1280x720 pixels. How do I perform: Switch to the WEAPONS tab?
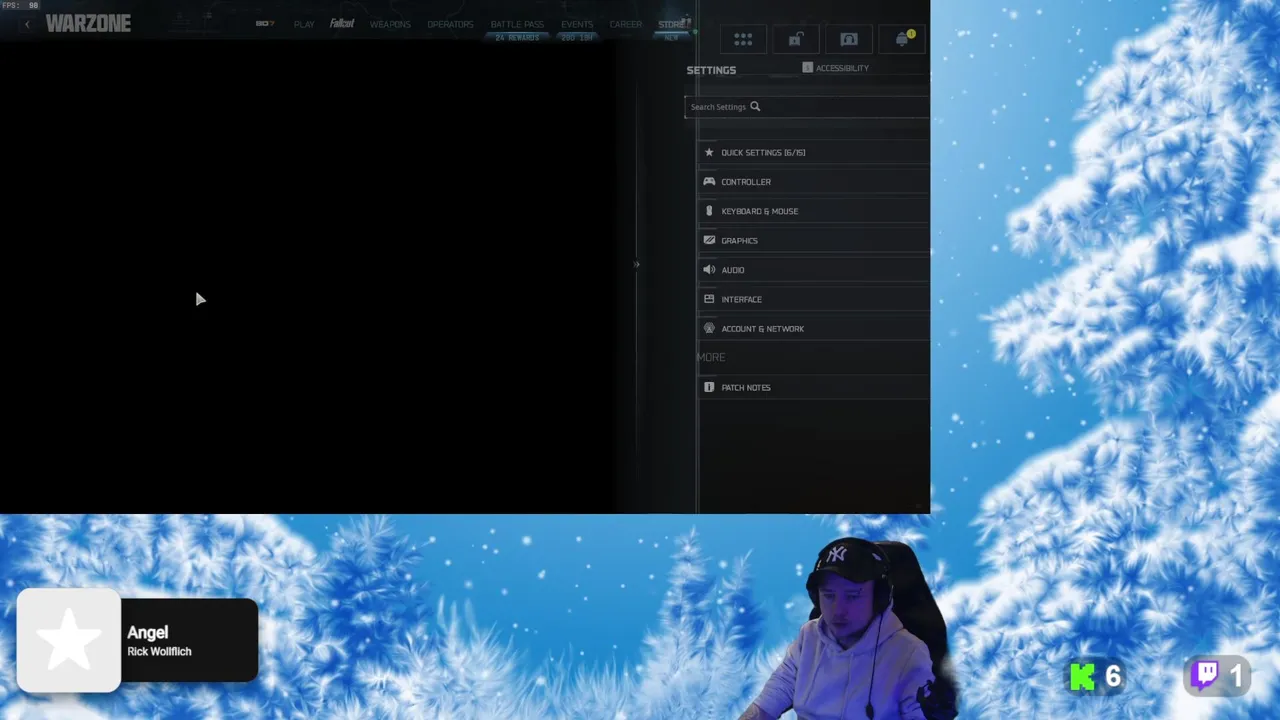click(390, 24)
